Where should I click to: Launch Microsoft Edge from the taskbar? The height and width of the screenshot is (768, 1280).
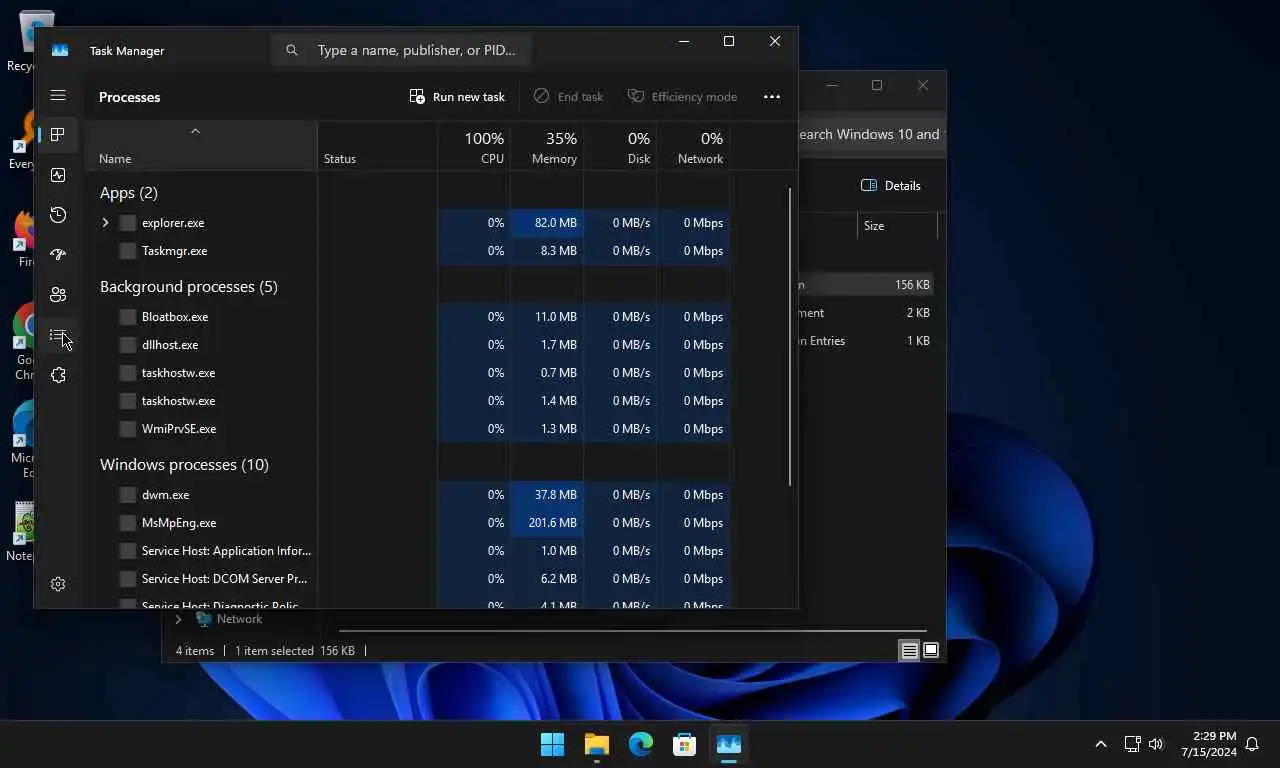[641, 744]
